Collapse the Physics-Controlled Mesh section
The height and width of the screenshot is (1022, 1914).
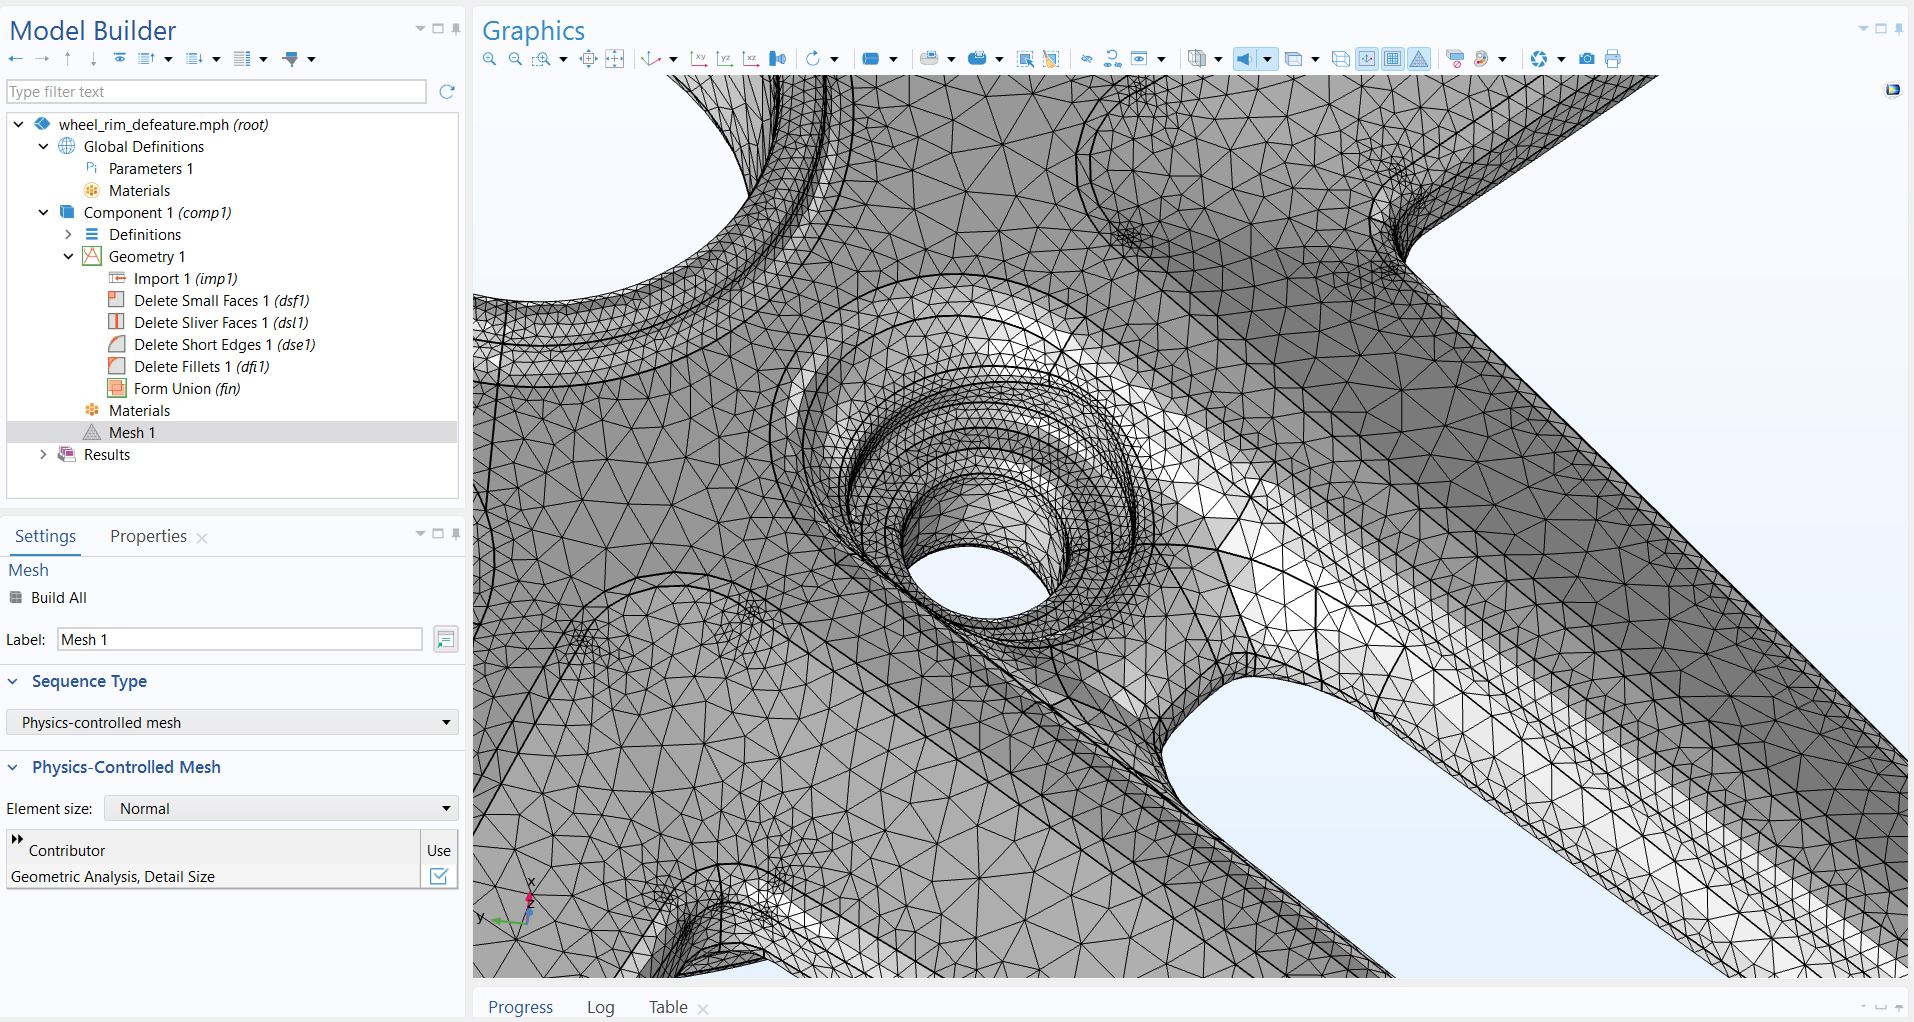click(x=13, y=767)
